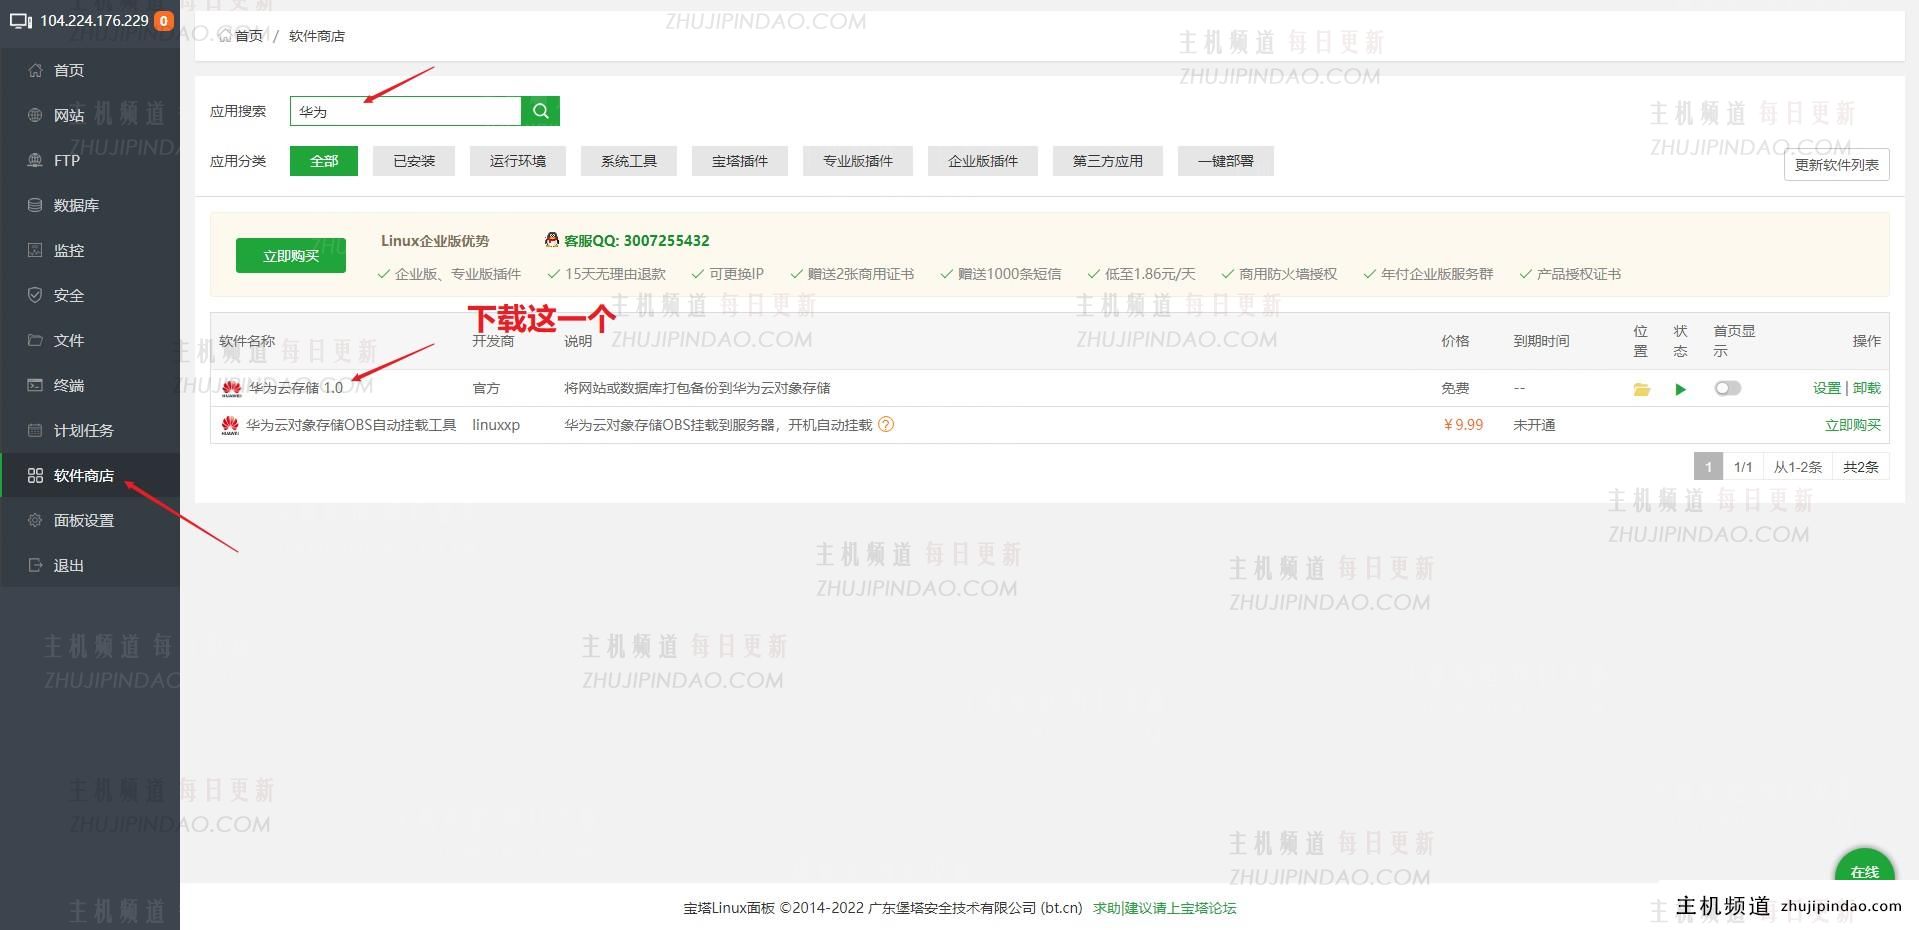Select the 宝塔插件 category tab
Viewport: 1919px width, 930px height.
740,161
